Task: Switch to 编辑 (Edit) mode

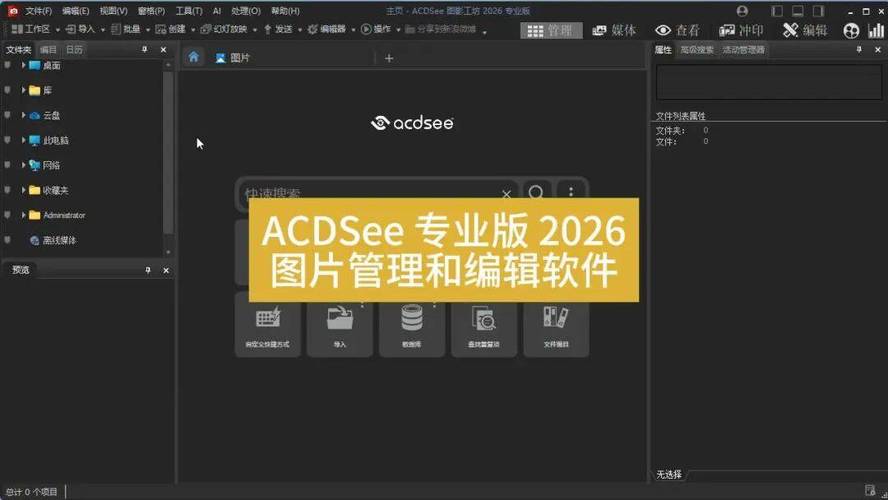Action: tap(805, 31)
